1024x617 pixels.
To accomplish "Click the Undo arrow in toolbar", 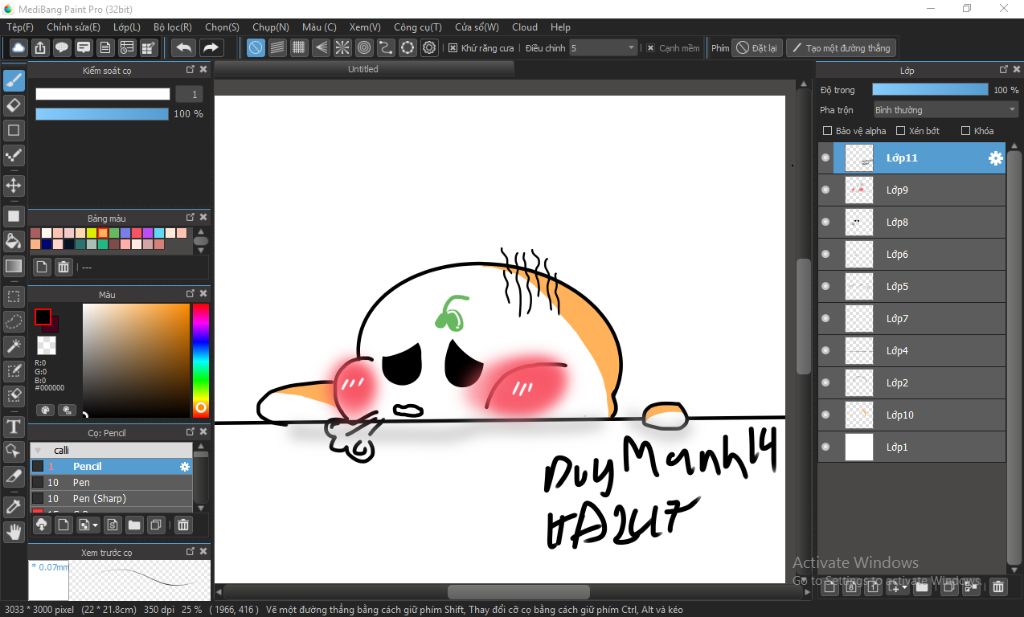I will [x=183, y=47].
